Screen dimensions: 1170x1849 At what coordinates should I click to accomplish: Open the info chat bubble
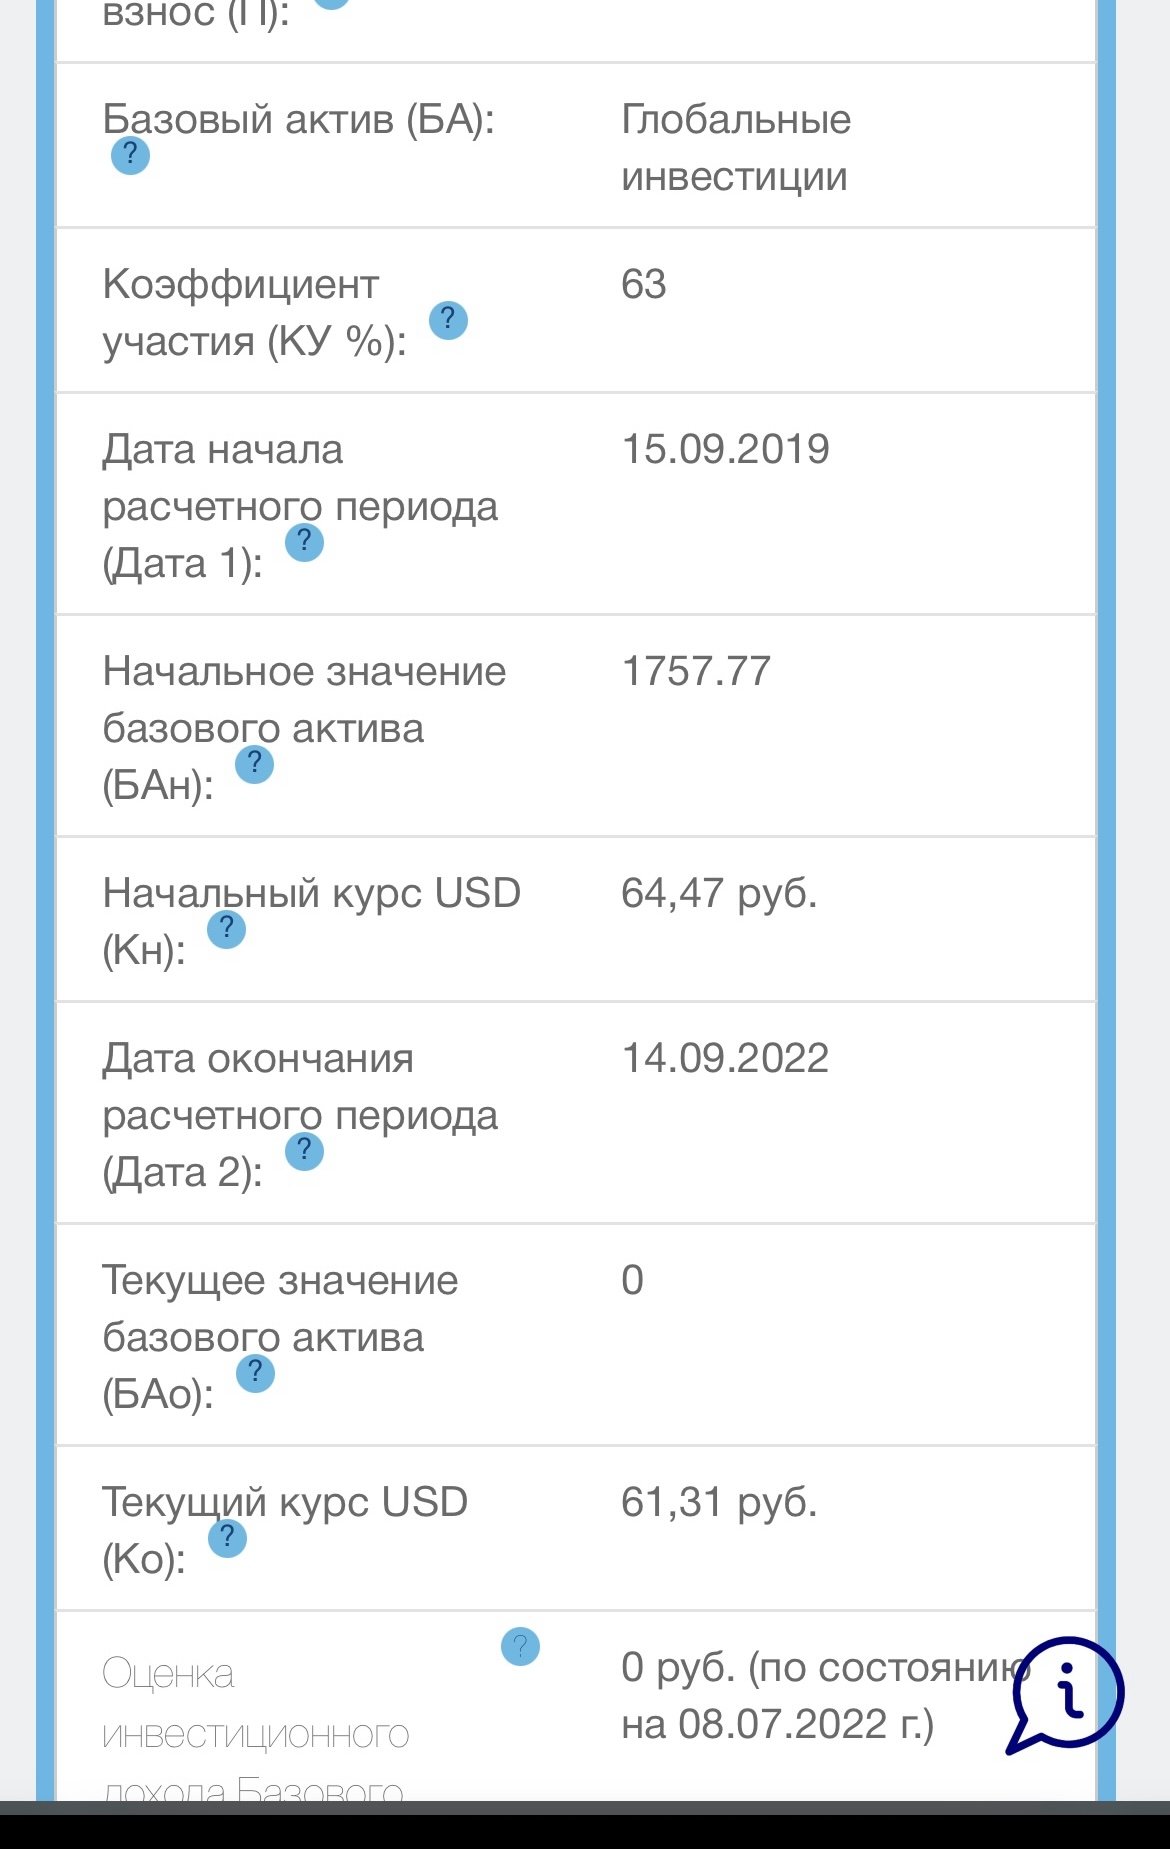click(1066, 1694)
